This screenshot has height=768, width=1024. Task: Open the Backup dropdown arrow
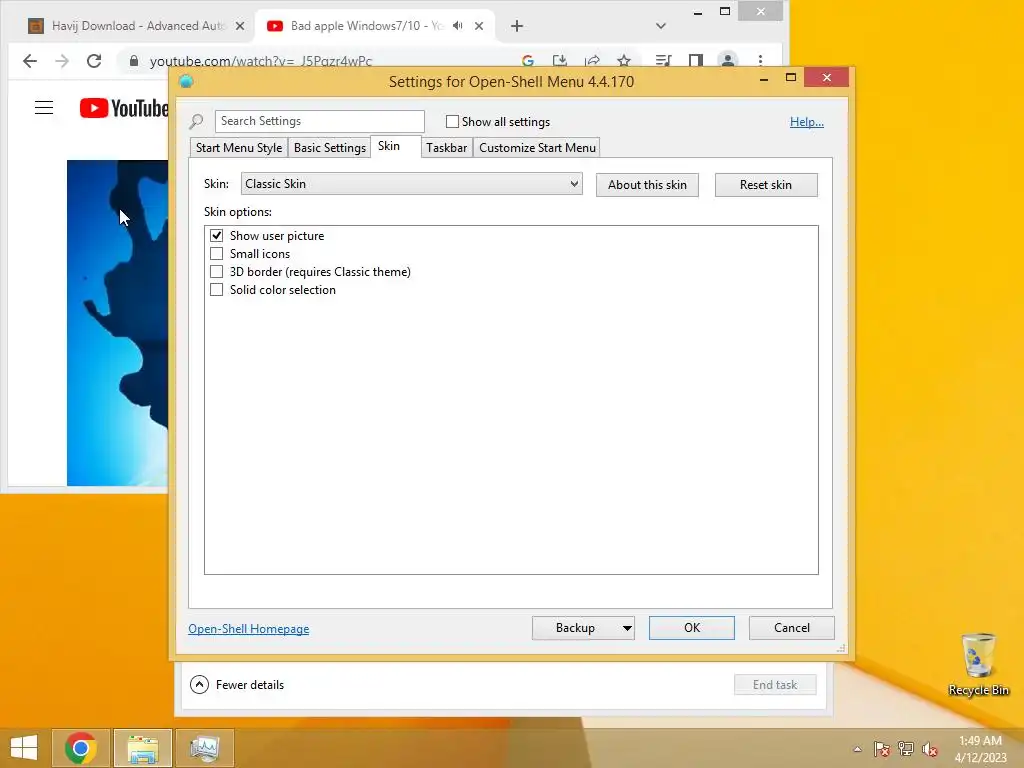tap(627, 628)
